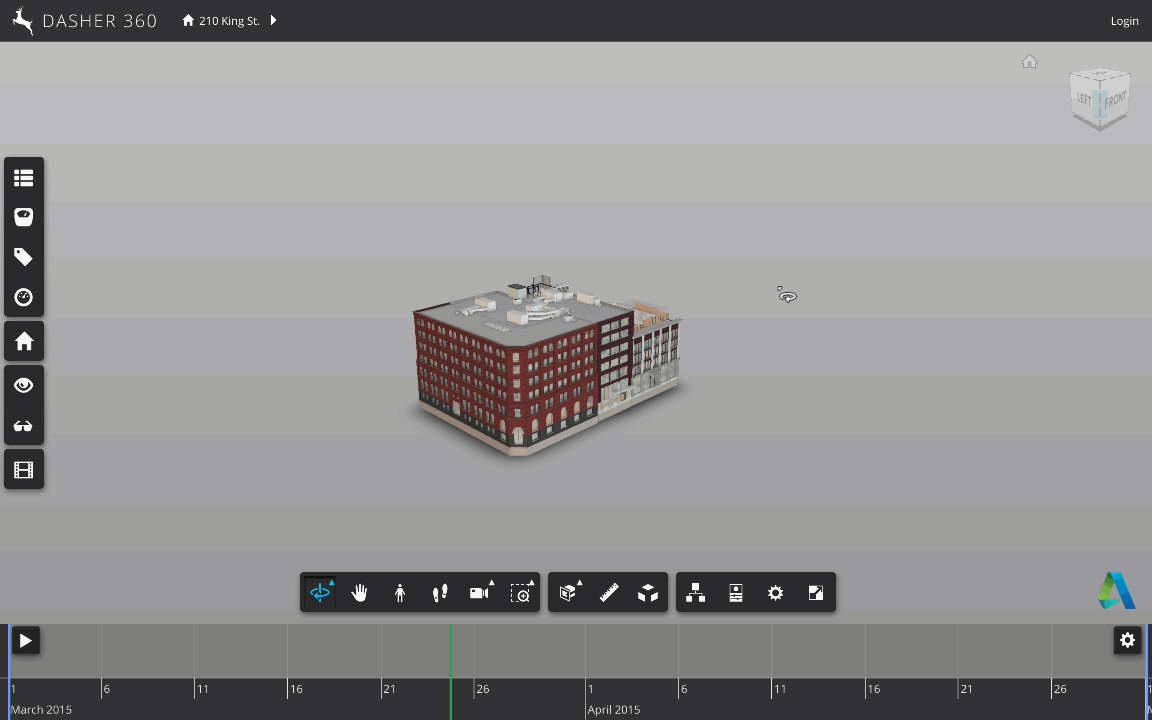Click the 210 King St. breadcrumb
The height and width of the screenshot is (720, 1152).
pyautogui.click(x=228, y=21)
